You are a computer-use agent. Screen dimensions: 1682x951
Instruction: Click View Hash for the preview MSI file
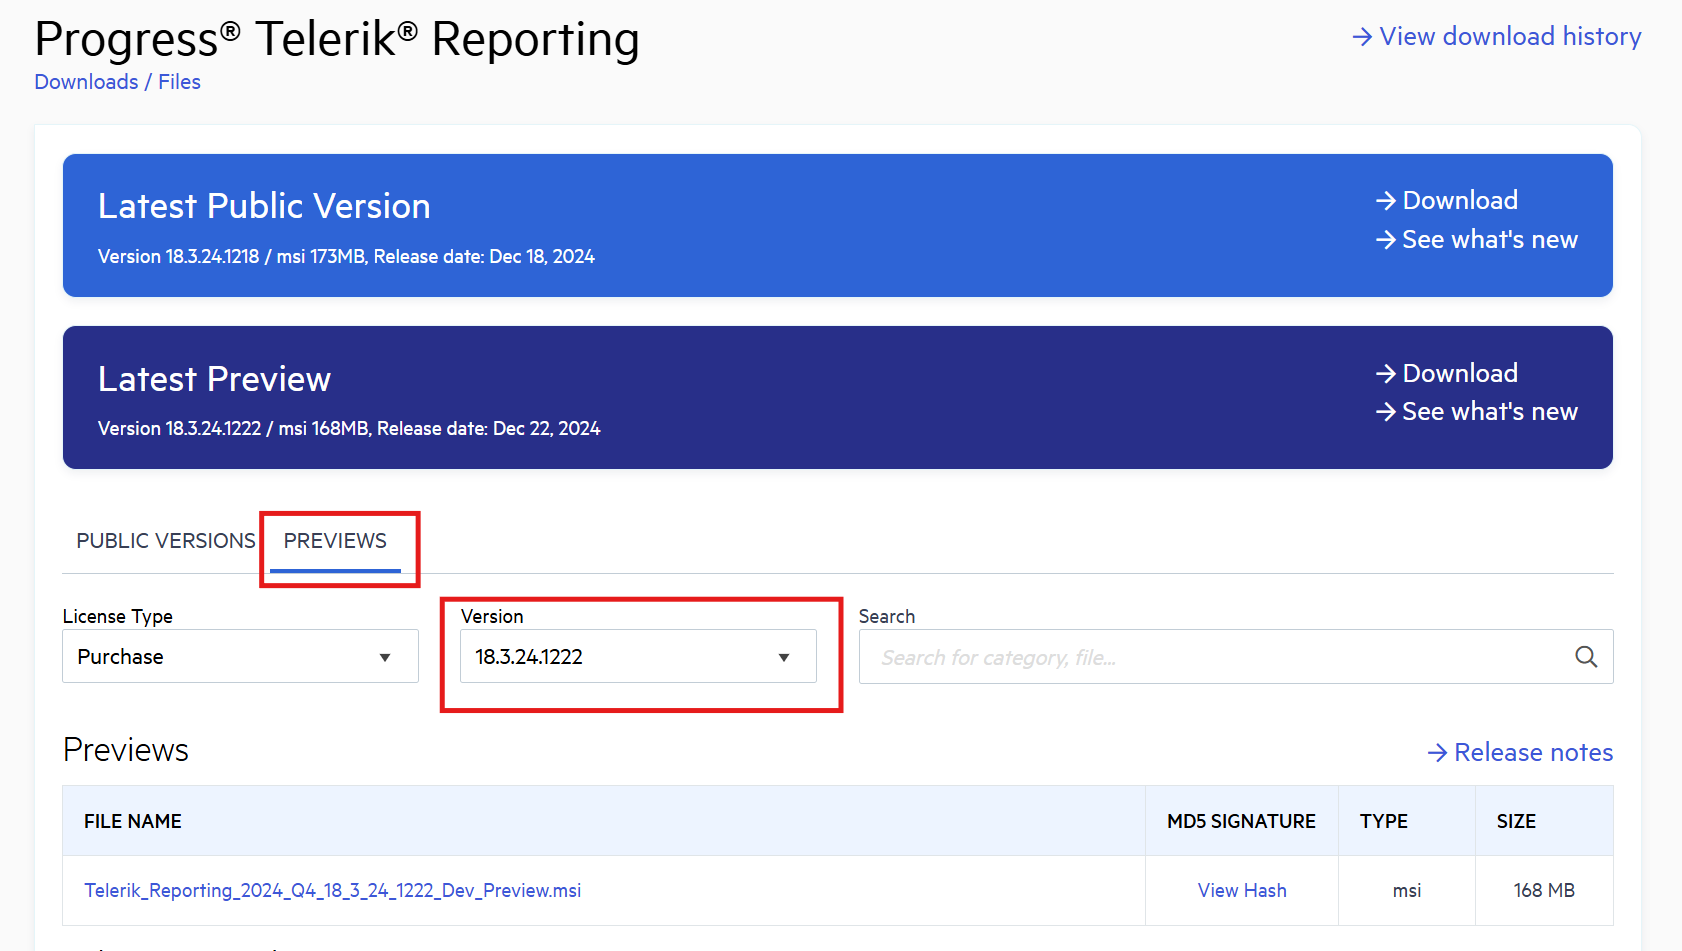coord(1242,890)
